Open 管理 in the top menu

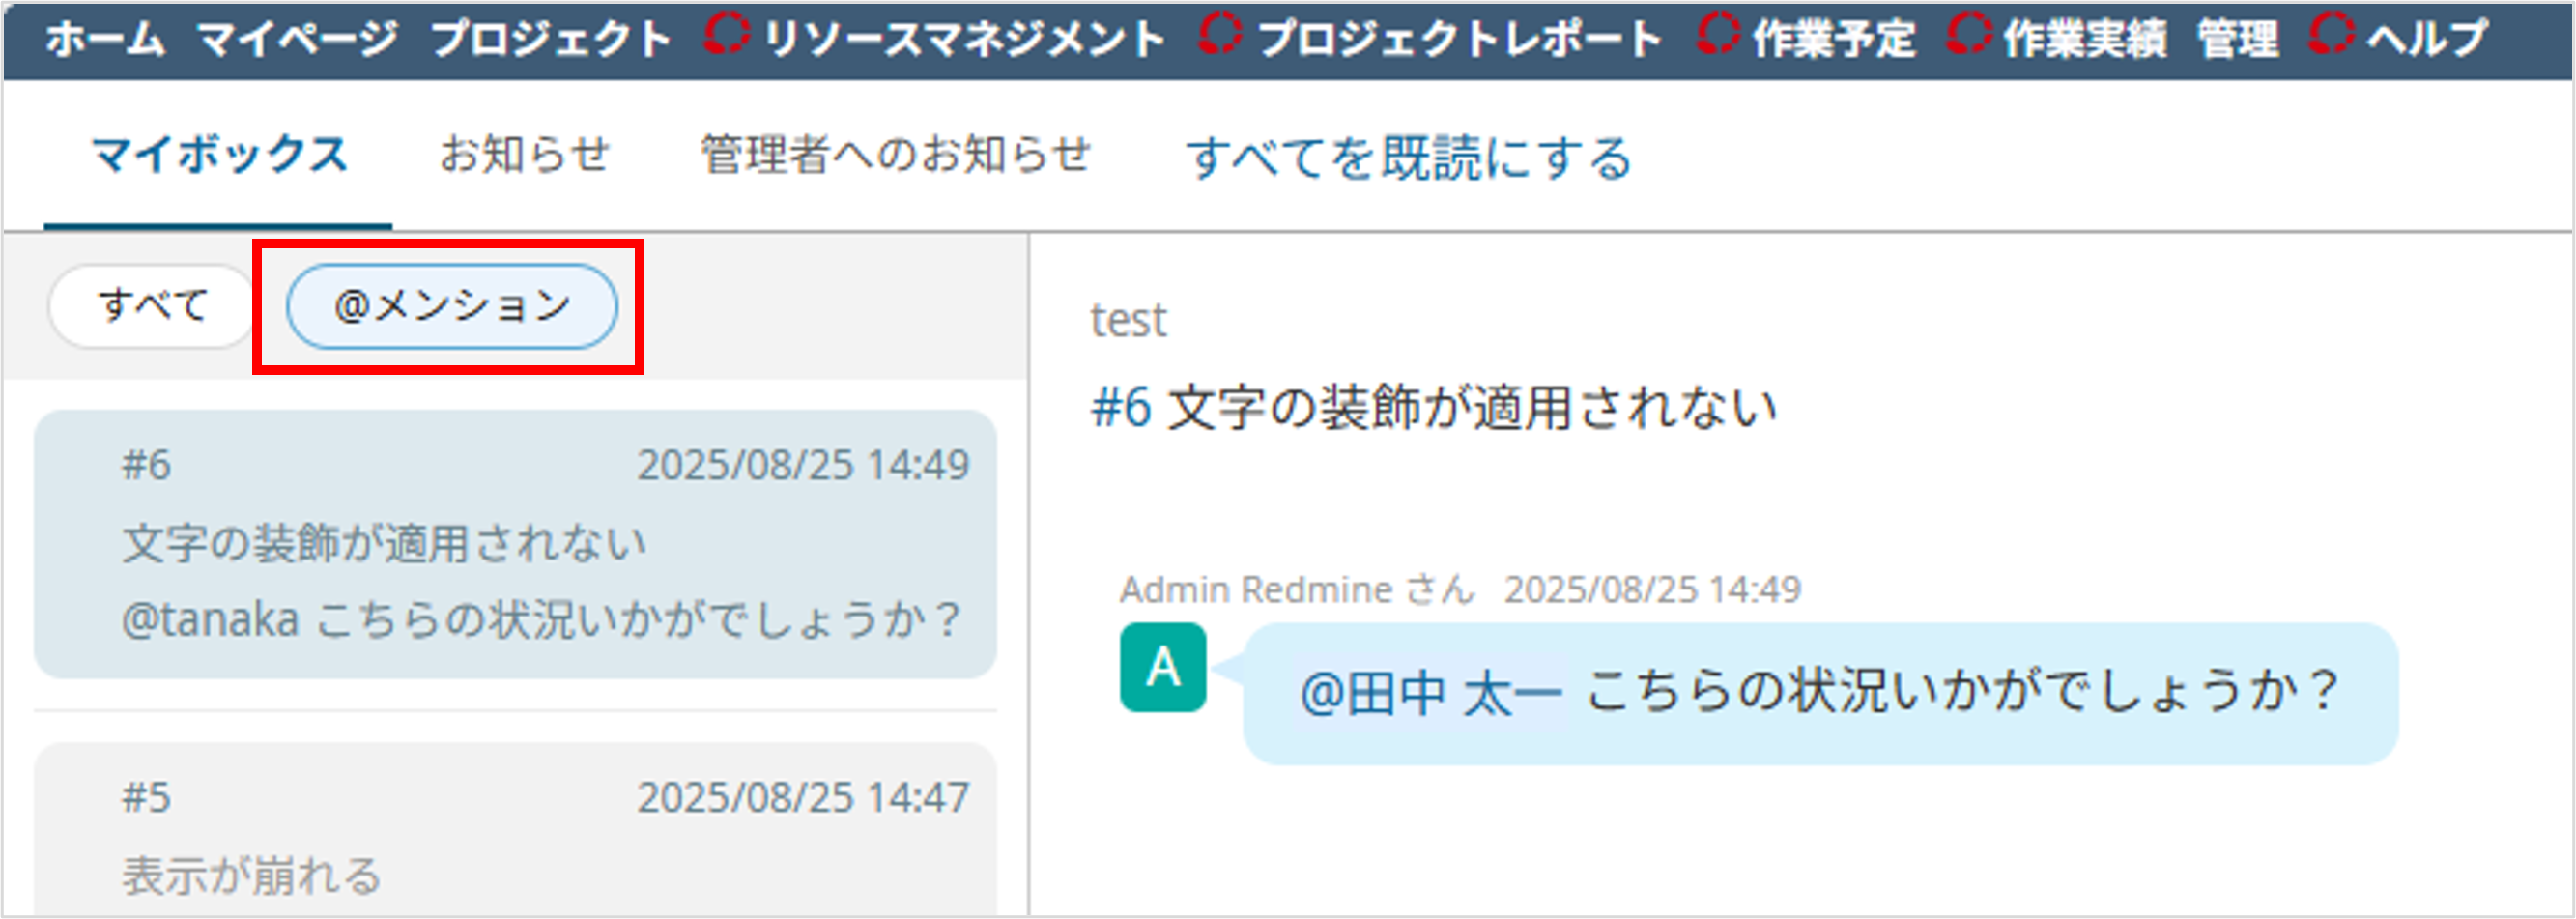pyautogui.click(x=2238, y=40)
